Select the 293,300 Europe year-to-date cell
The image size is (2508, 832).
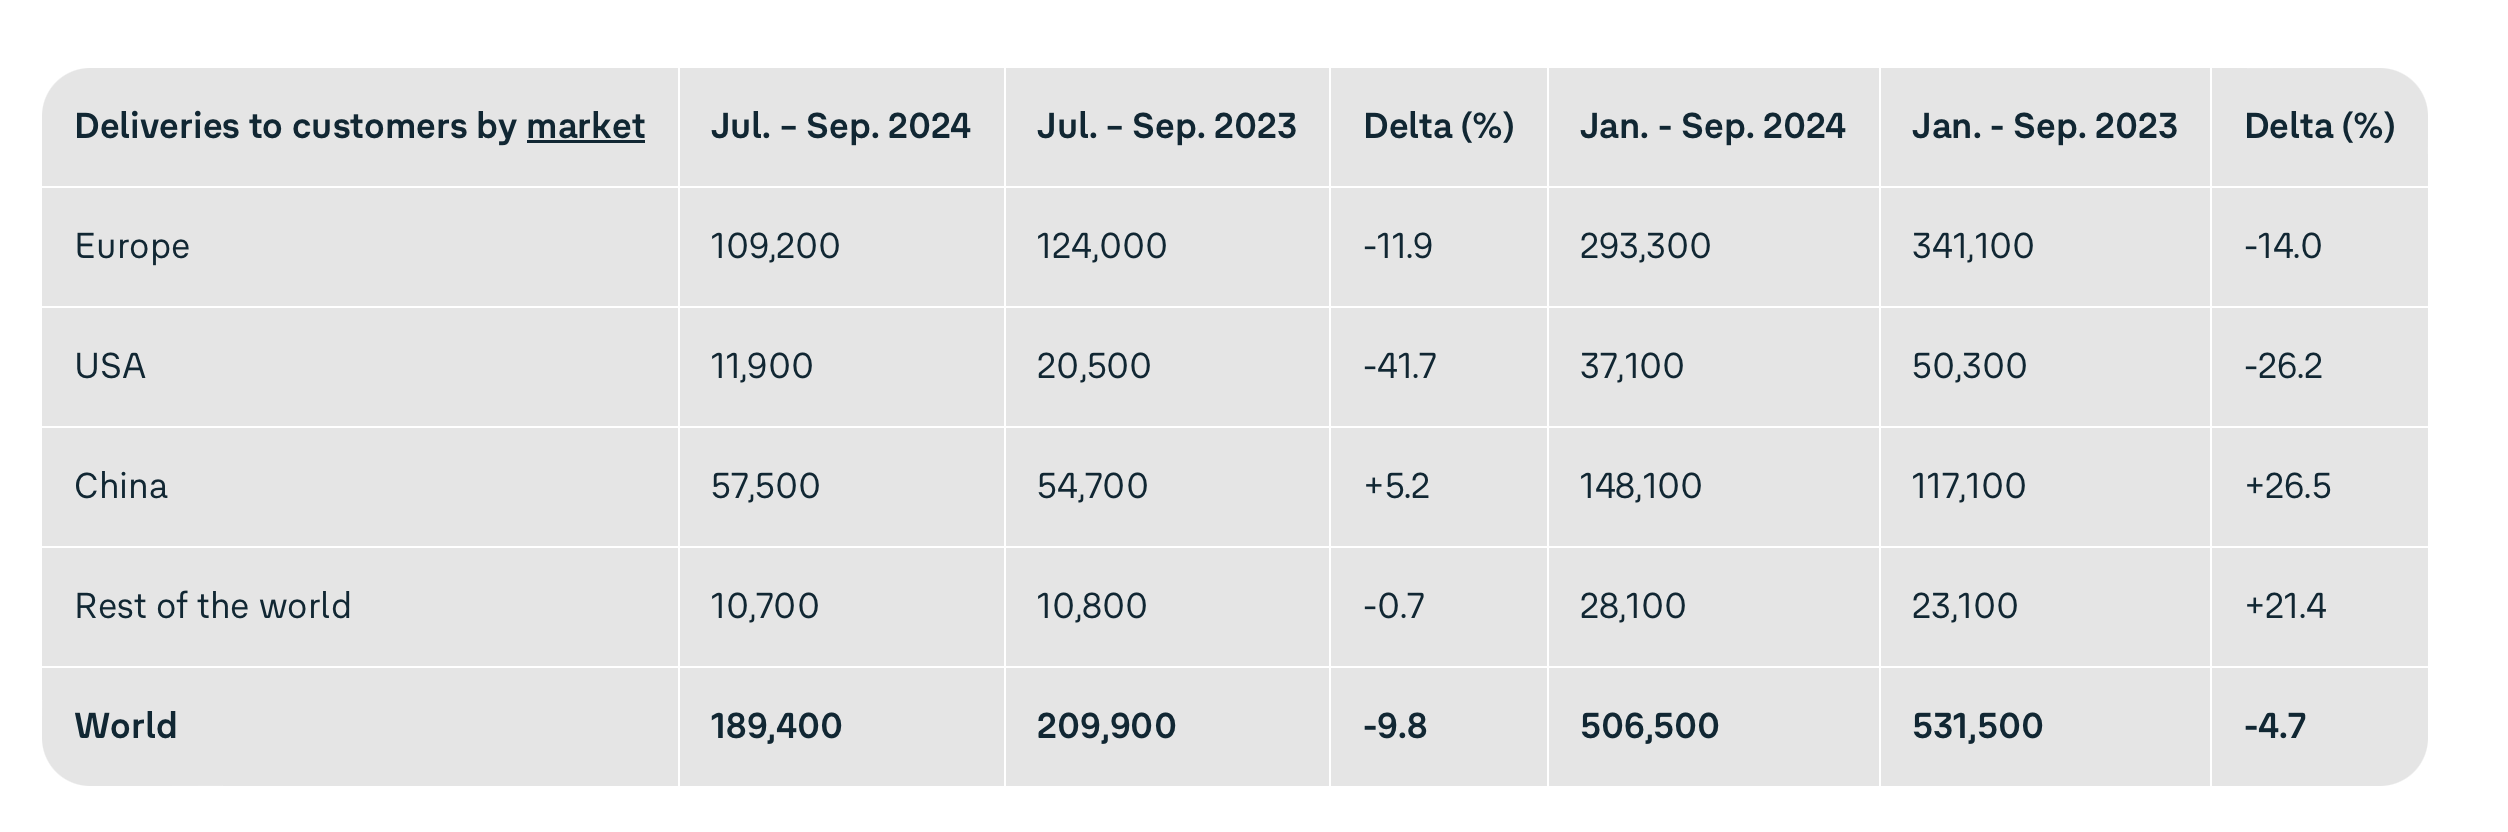coord(1645,246)
